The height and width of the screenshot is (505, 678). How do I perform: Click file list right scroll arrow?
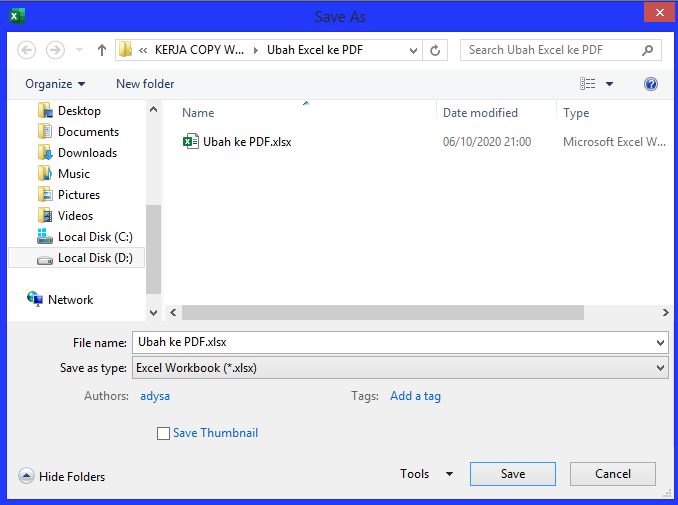(665, 313)
